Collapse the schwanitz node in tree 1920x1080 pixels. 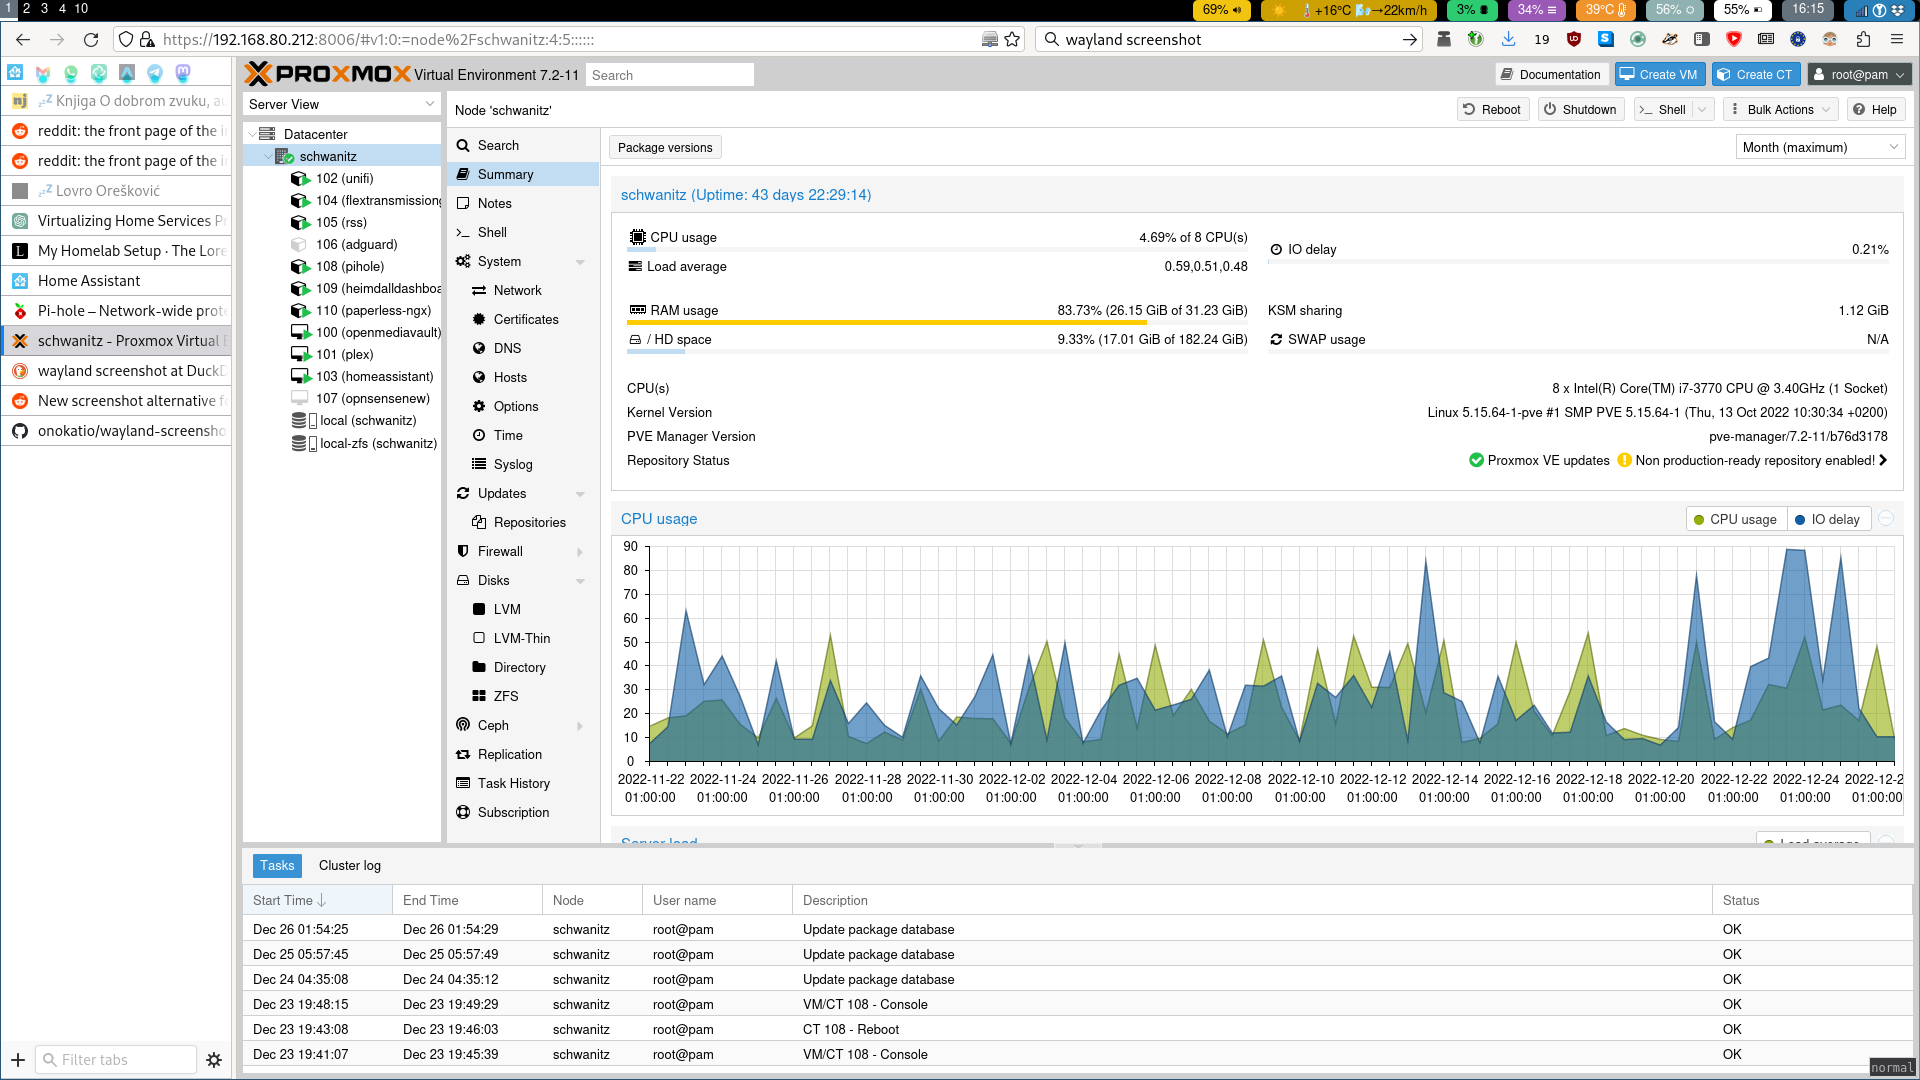coord(267,157)
